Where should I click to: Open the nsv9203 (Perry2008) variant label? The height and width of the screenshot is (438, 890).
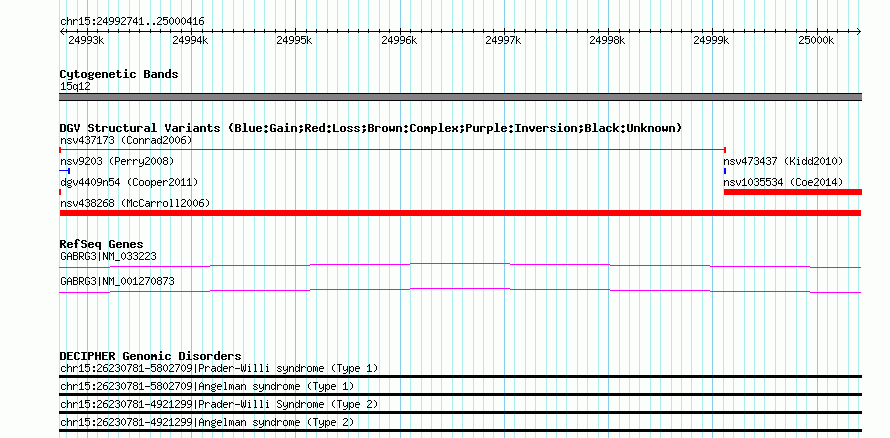point(117,161)
